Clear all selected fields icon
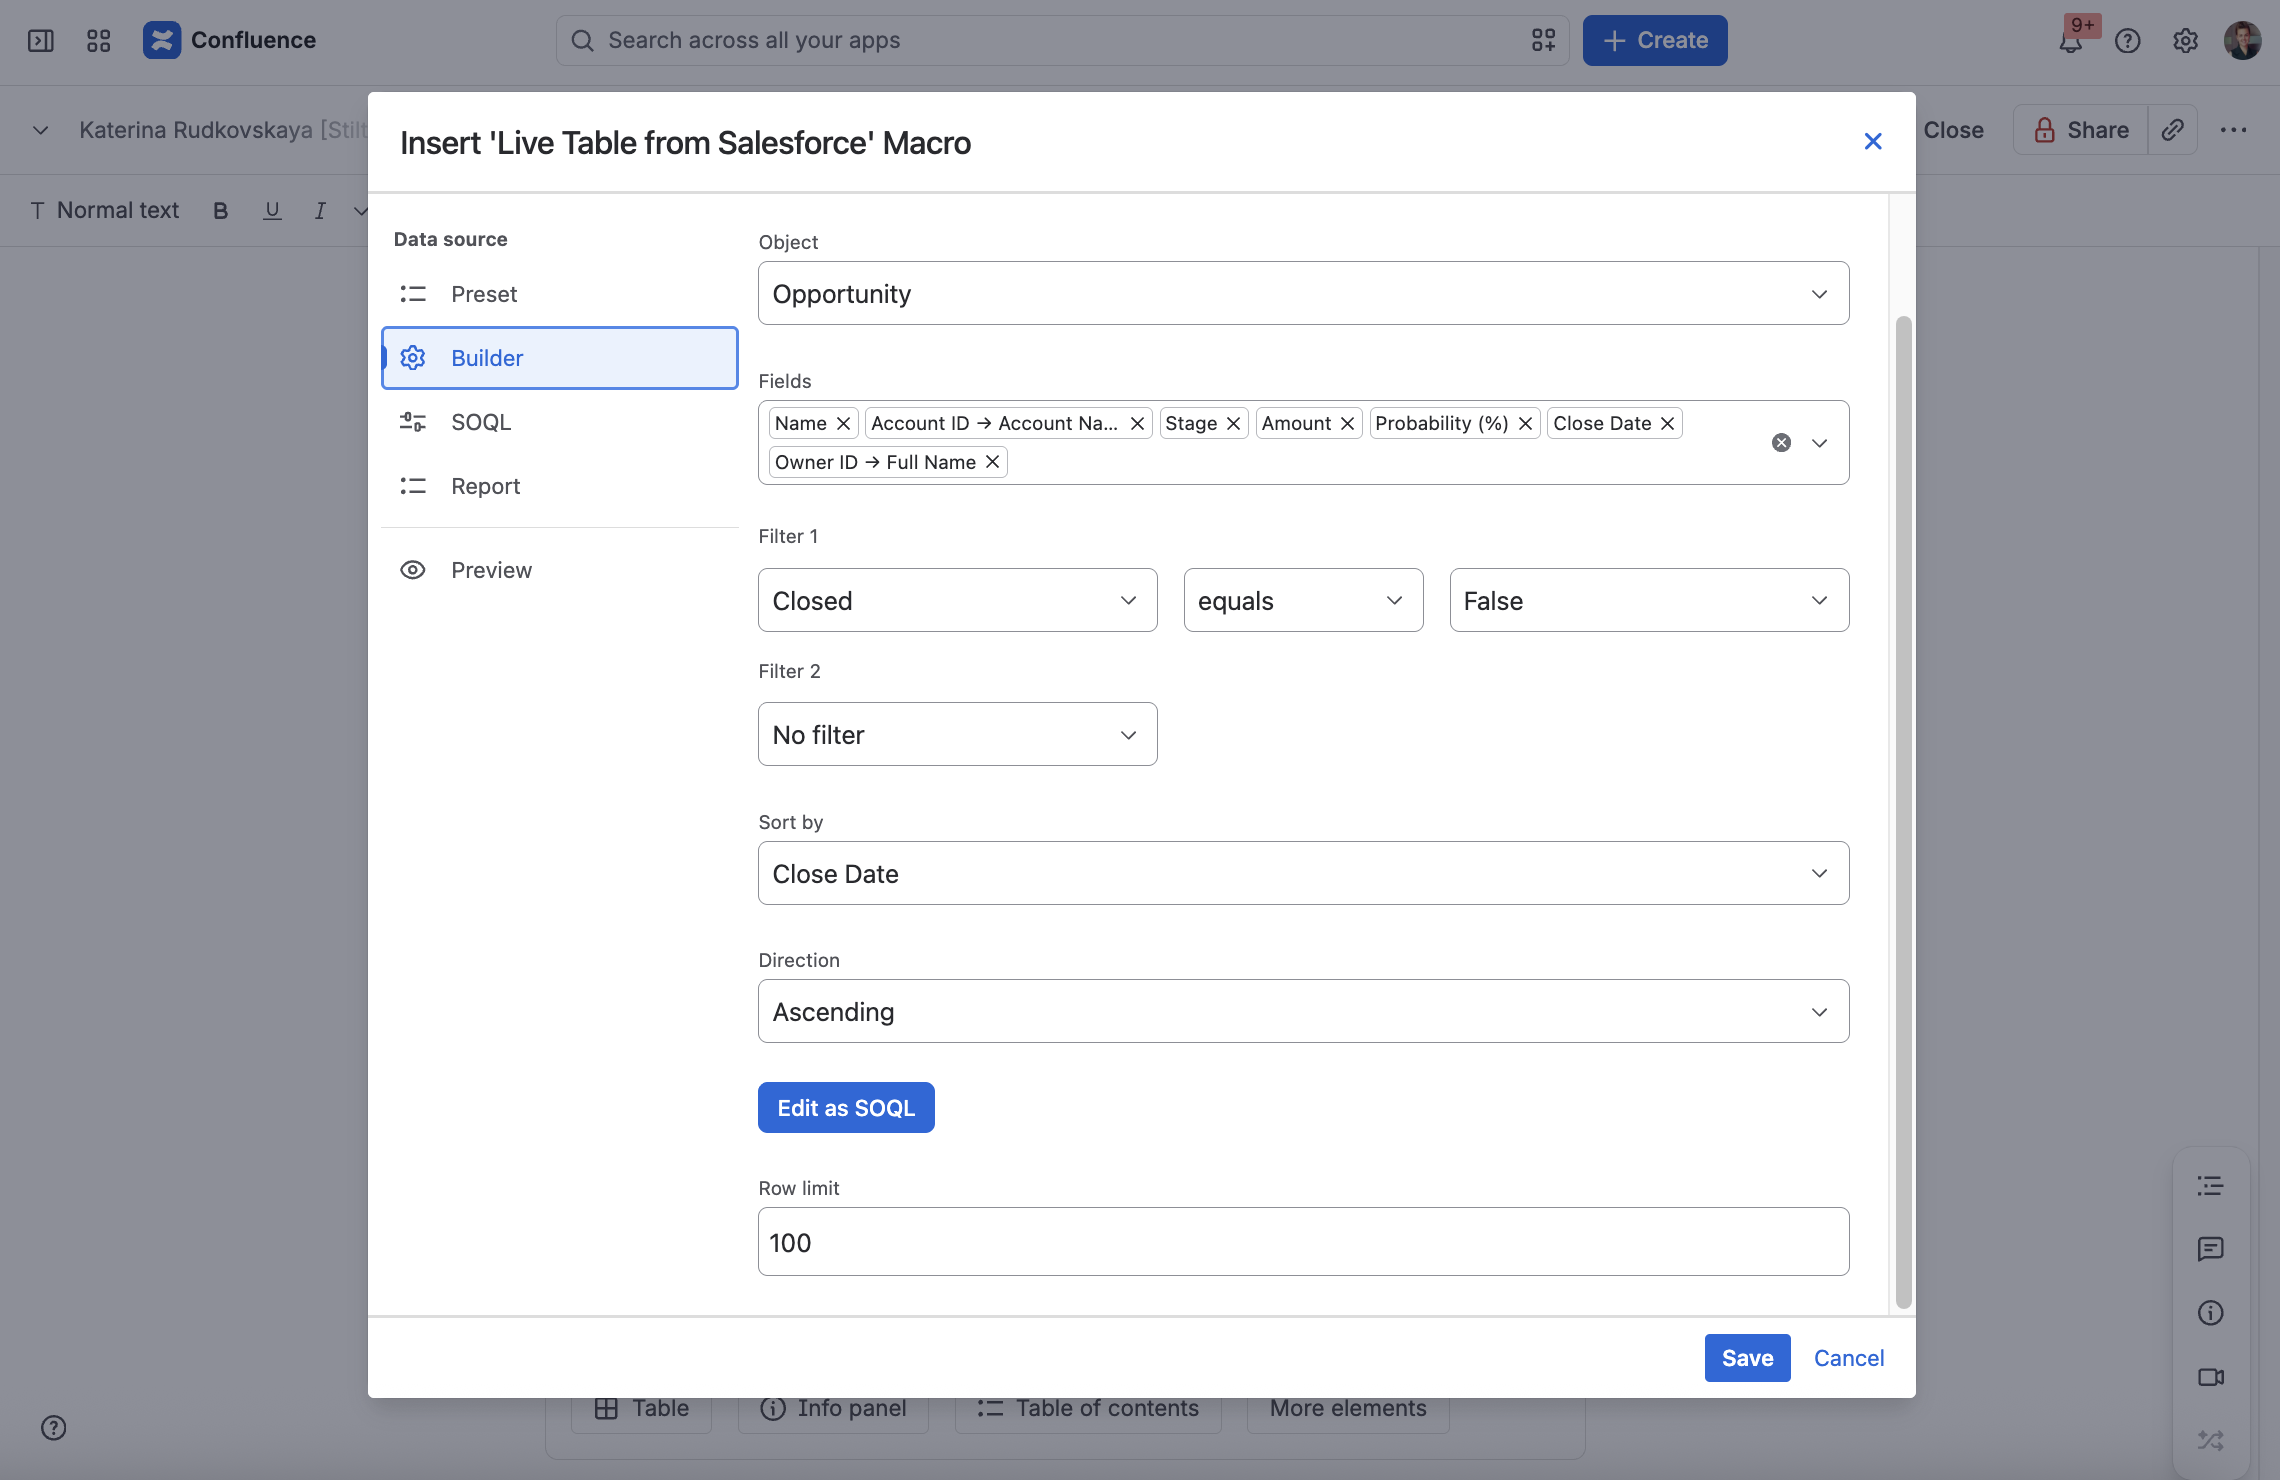This screenshot has height=1480, width=2280. point(1781,443)
